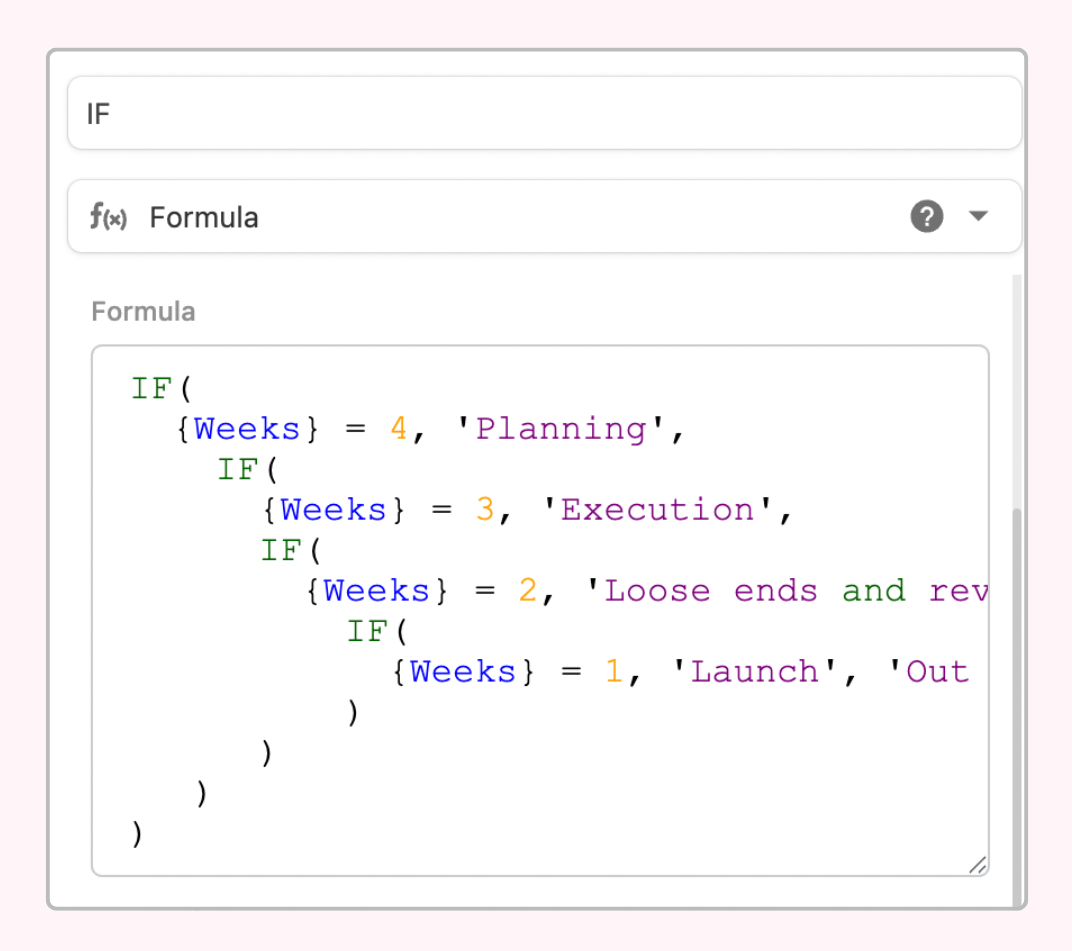Click the orange number 1 in the formula
Screen dimensions: 1072x951
[x=614, y=672]
